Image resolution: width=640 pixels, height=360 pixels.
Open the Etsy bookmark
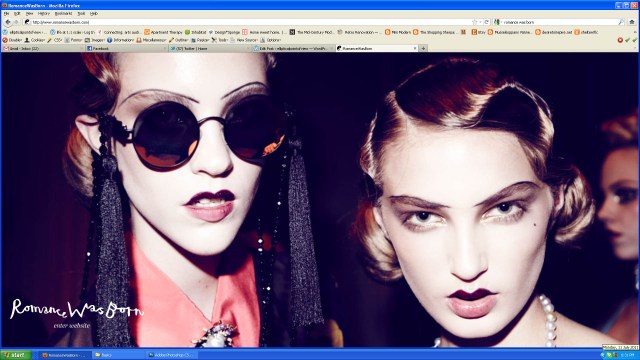point(478,32)
